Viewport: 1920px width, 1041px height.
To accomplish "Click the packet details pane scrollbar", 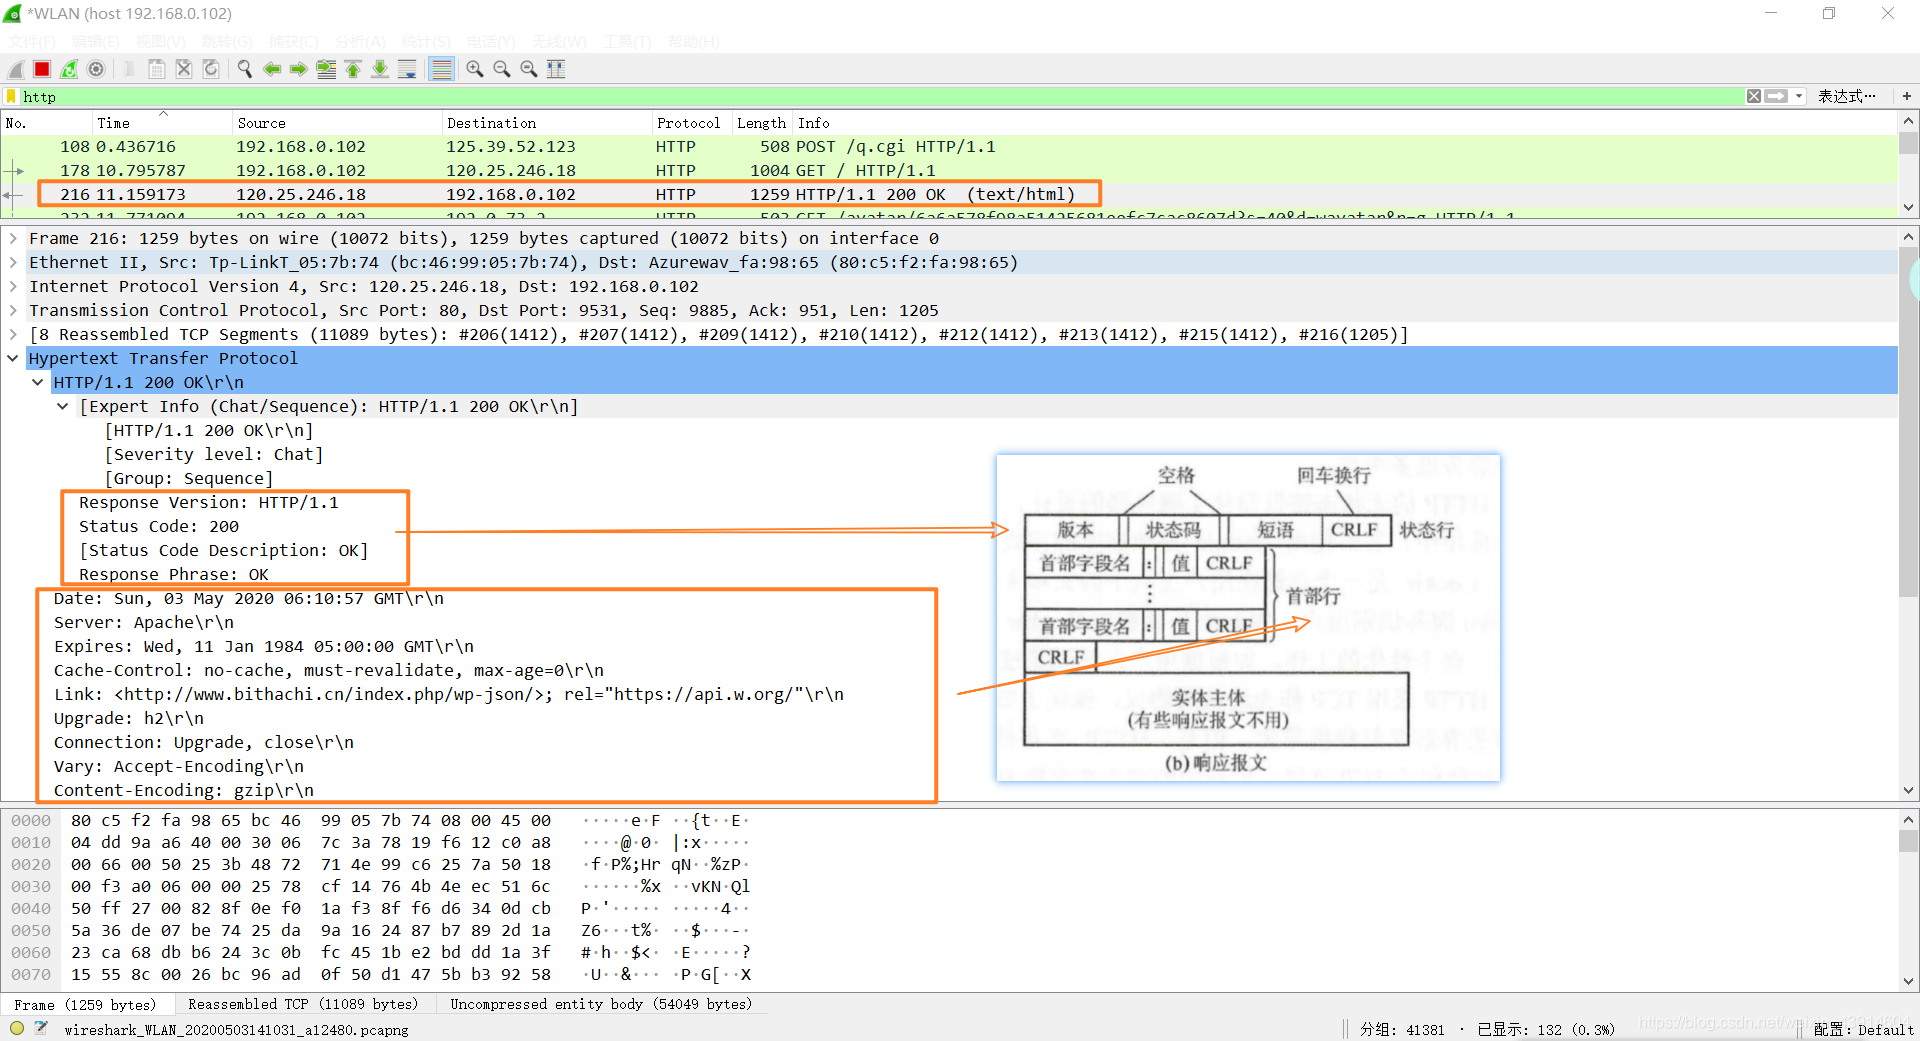I will click(x=1908, y=420).
